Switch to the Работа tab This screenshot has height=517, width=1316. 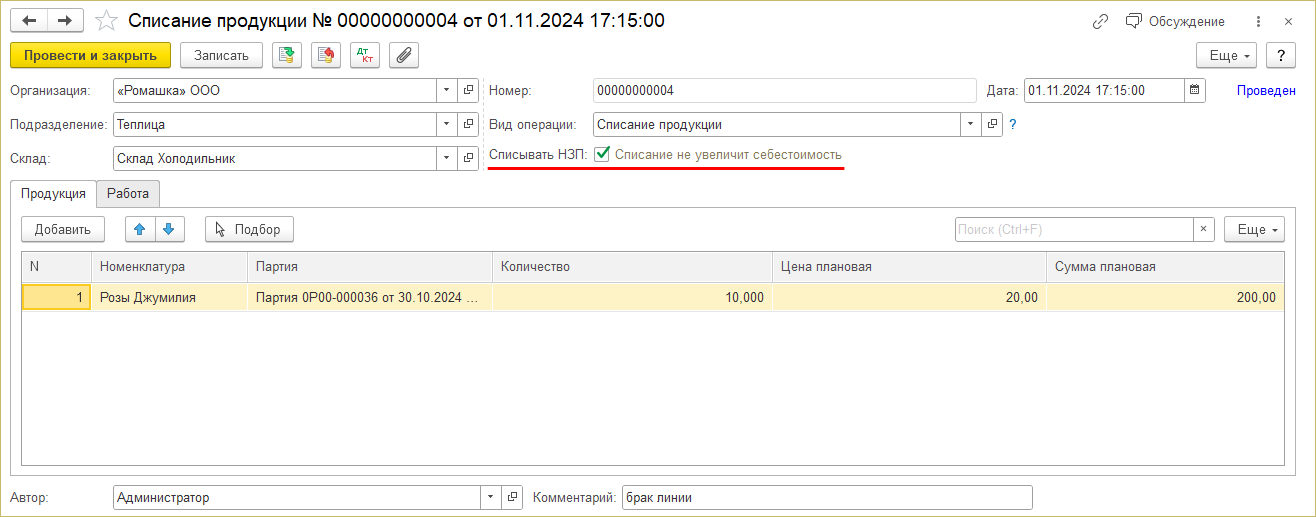click(x=128, y=195)
